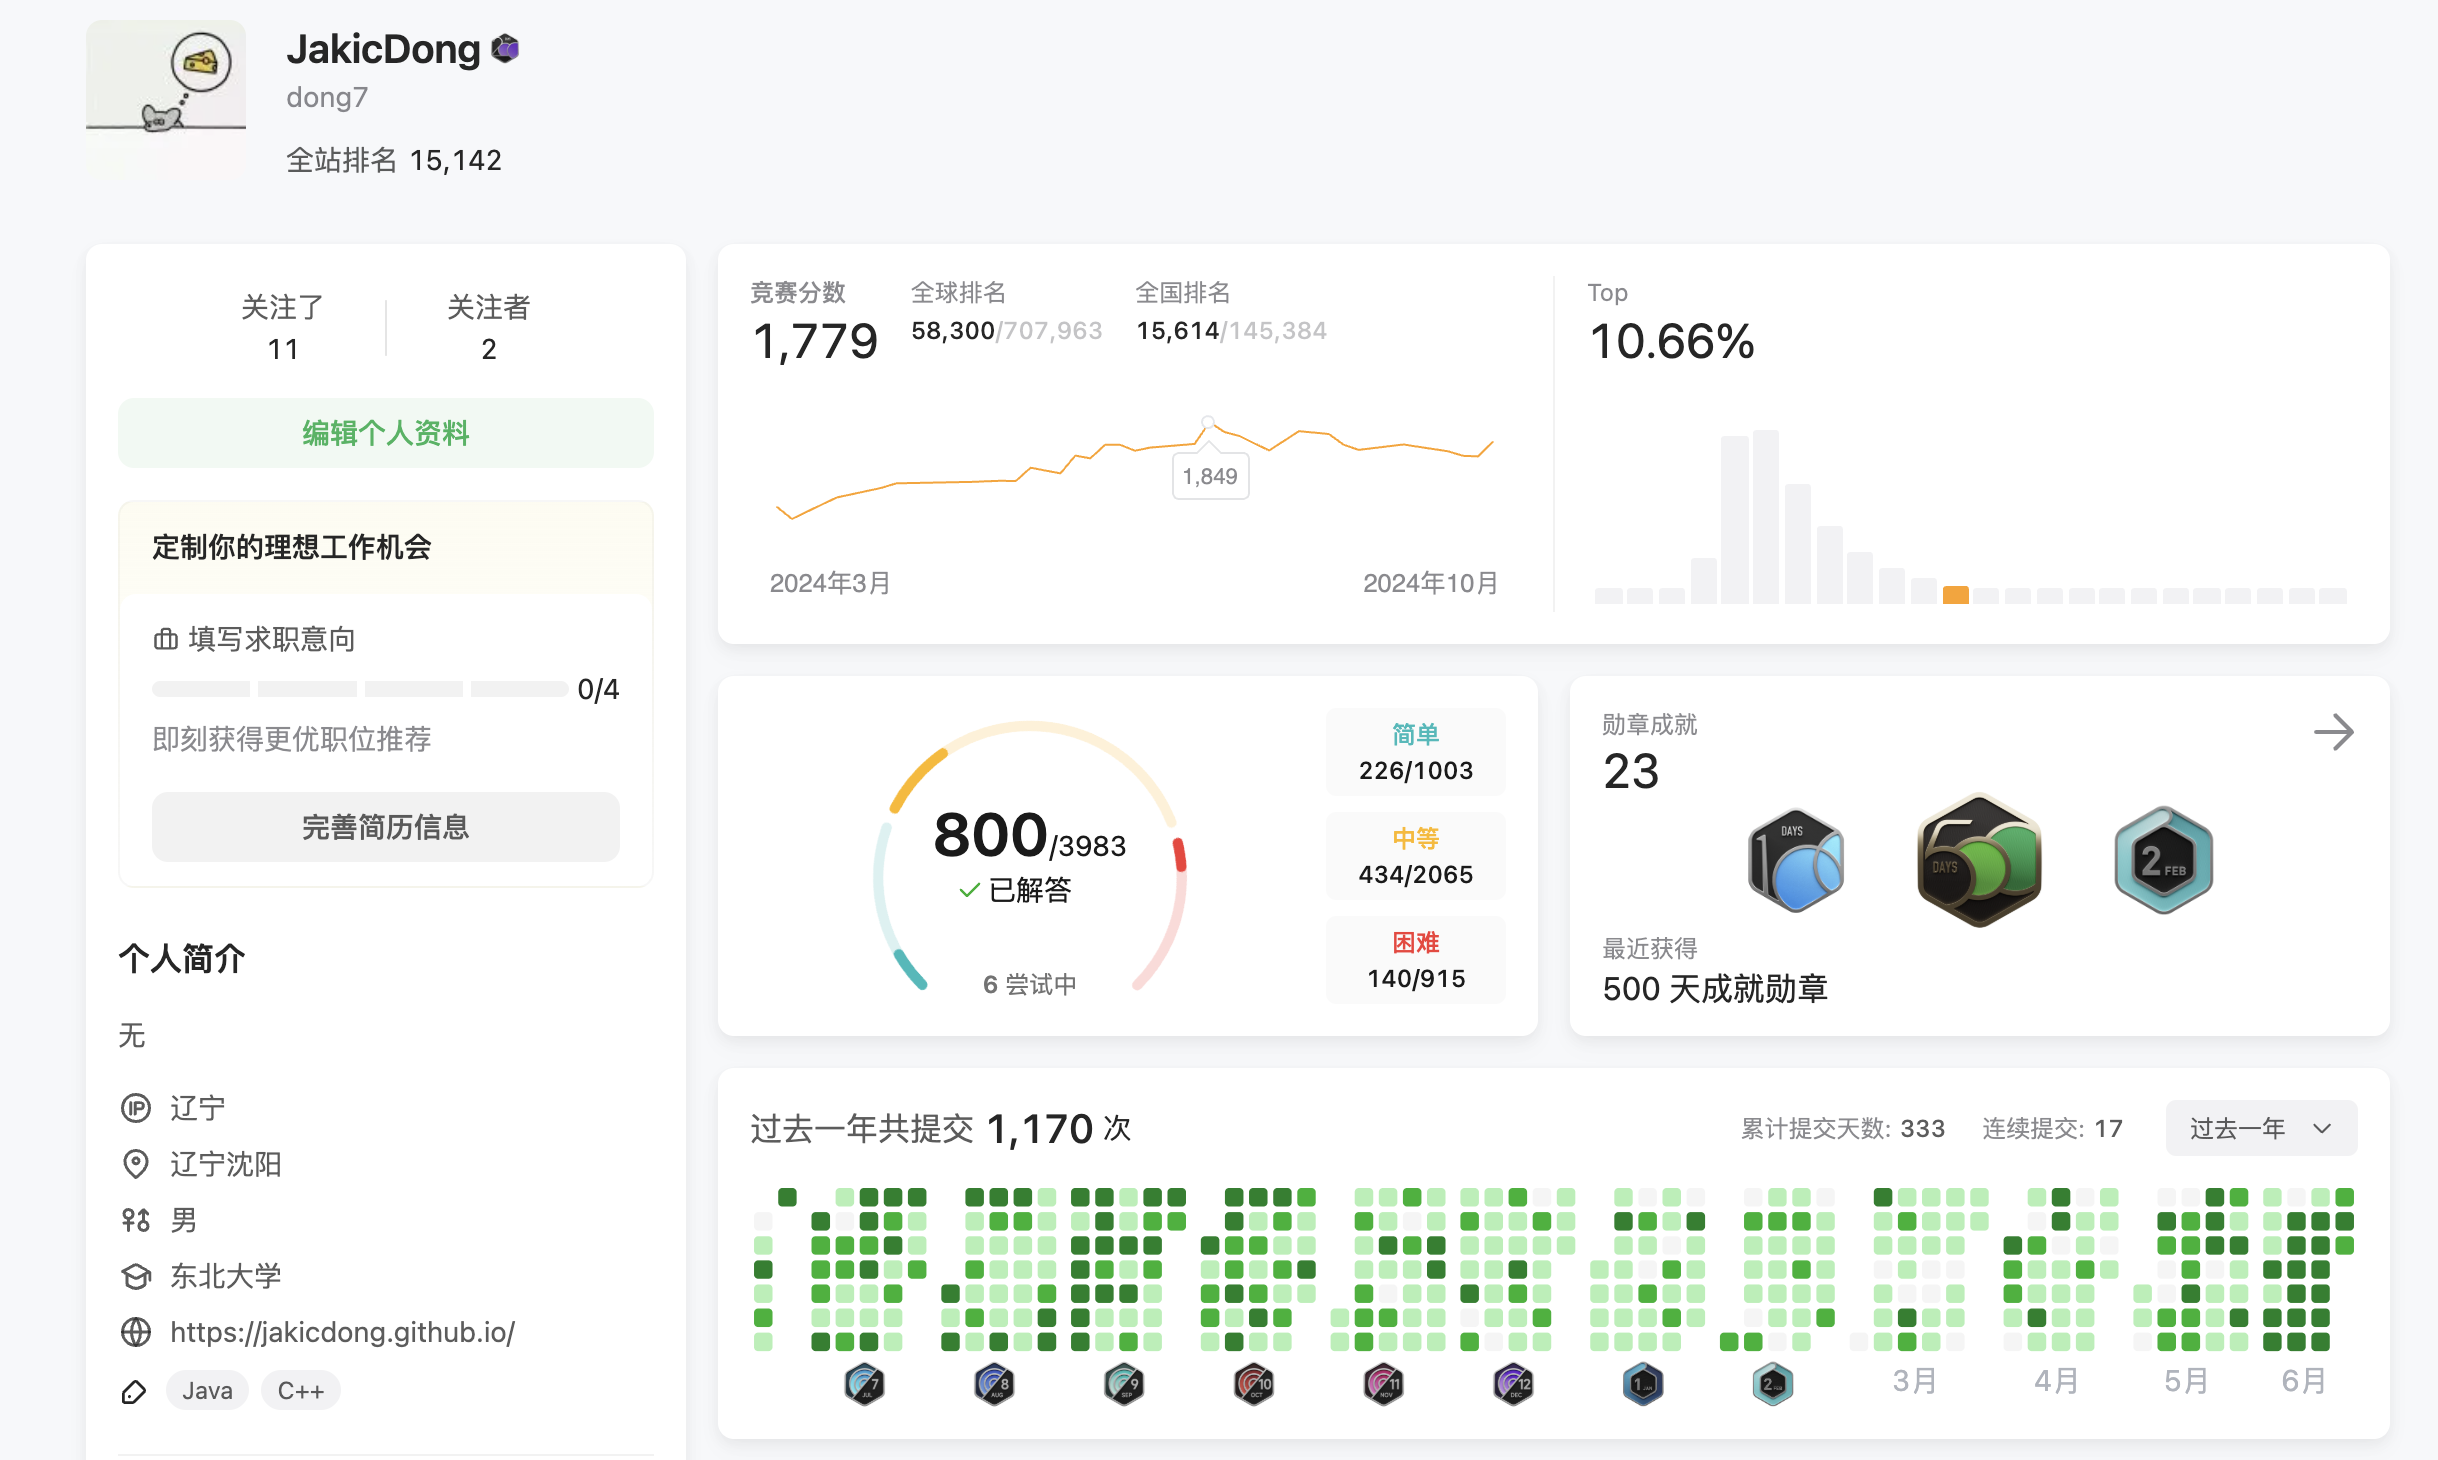Open the jakicdong.github.io website link
The height and width of the screenshot is (1460, 2438).
tap(342, 1332)
